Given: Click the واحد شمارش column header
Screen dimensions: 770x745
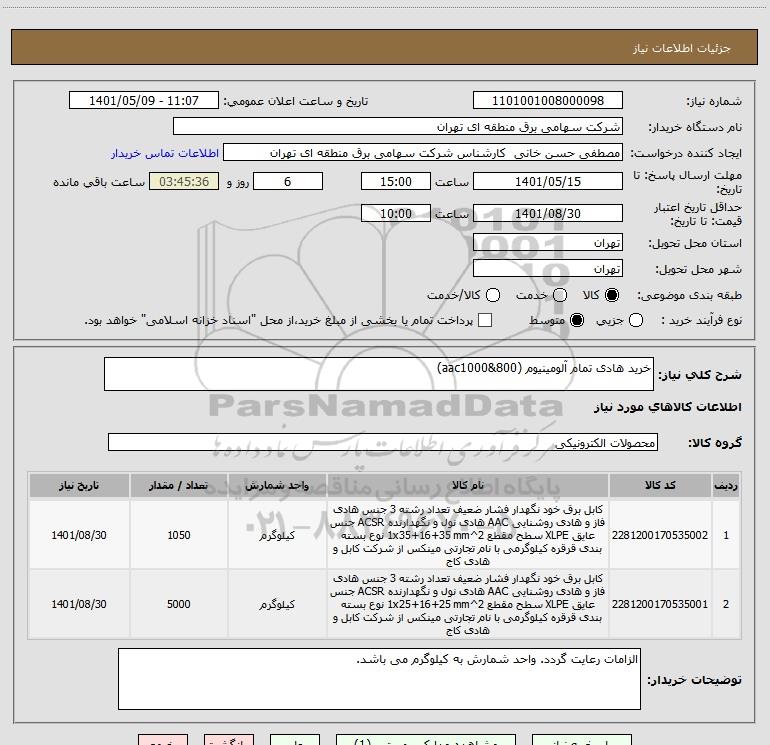Looking at the screenshot, I should pyautogui.click(x=277, y=486).
